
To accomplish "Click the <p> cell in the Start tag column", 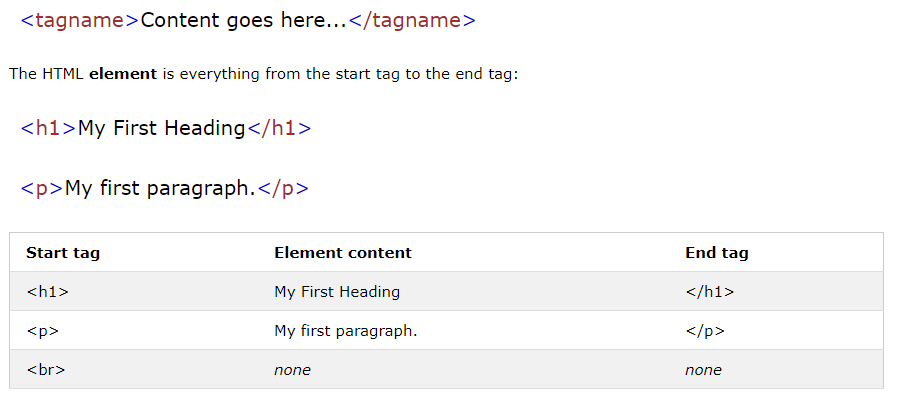I will click(x=44, y=331).
